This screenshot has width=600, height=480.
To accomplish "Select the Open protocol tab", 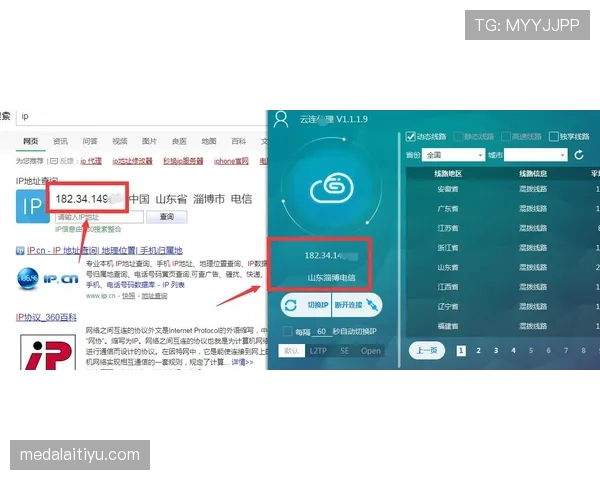I will (x=371, y=351).
